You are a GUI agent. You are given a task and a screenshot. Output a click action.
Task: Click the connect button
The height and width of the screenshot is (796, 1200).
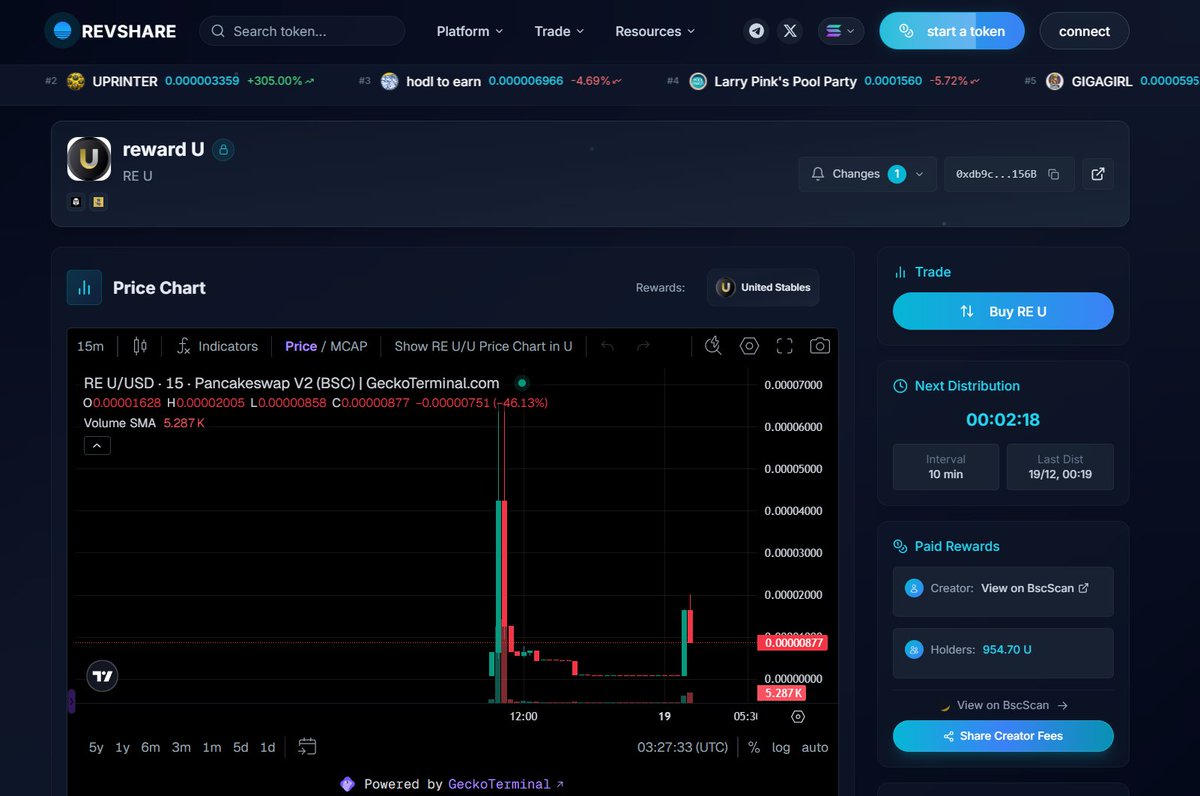pyautogui.click(x=1084, y=31)
